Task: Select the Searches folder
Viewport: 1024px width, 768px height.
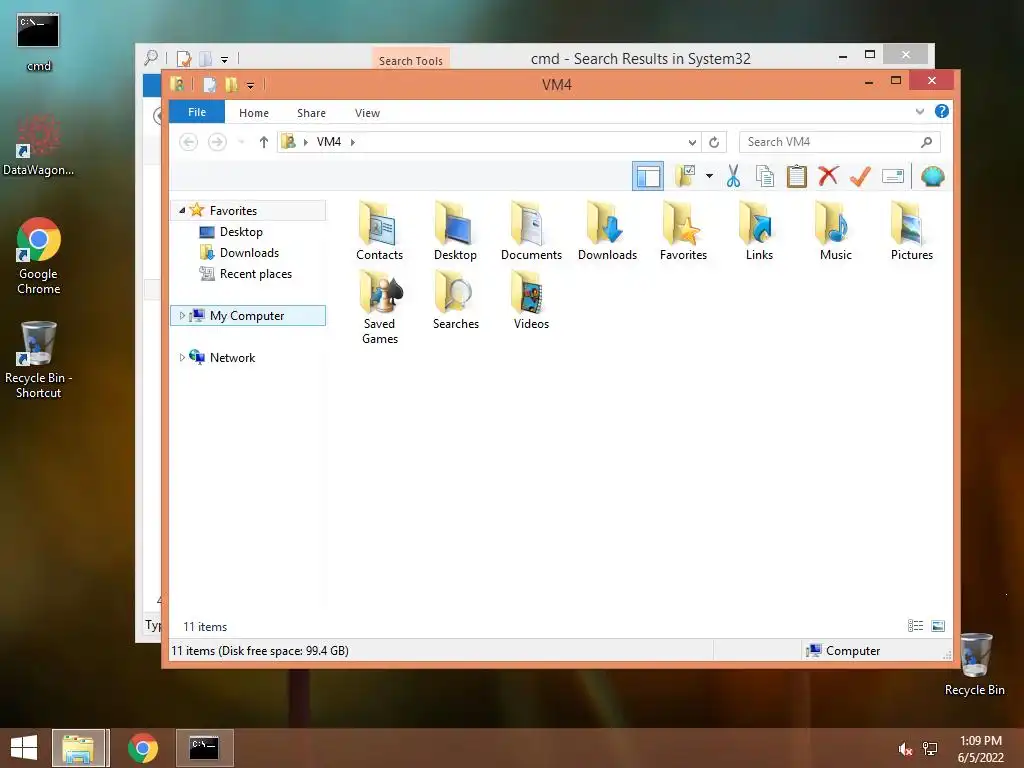Action: pos(455,300)
